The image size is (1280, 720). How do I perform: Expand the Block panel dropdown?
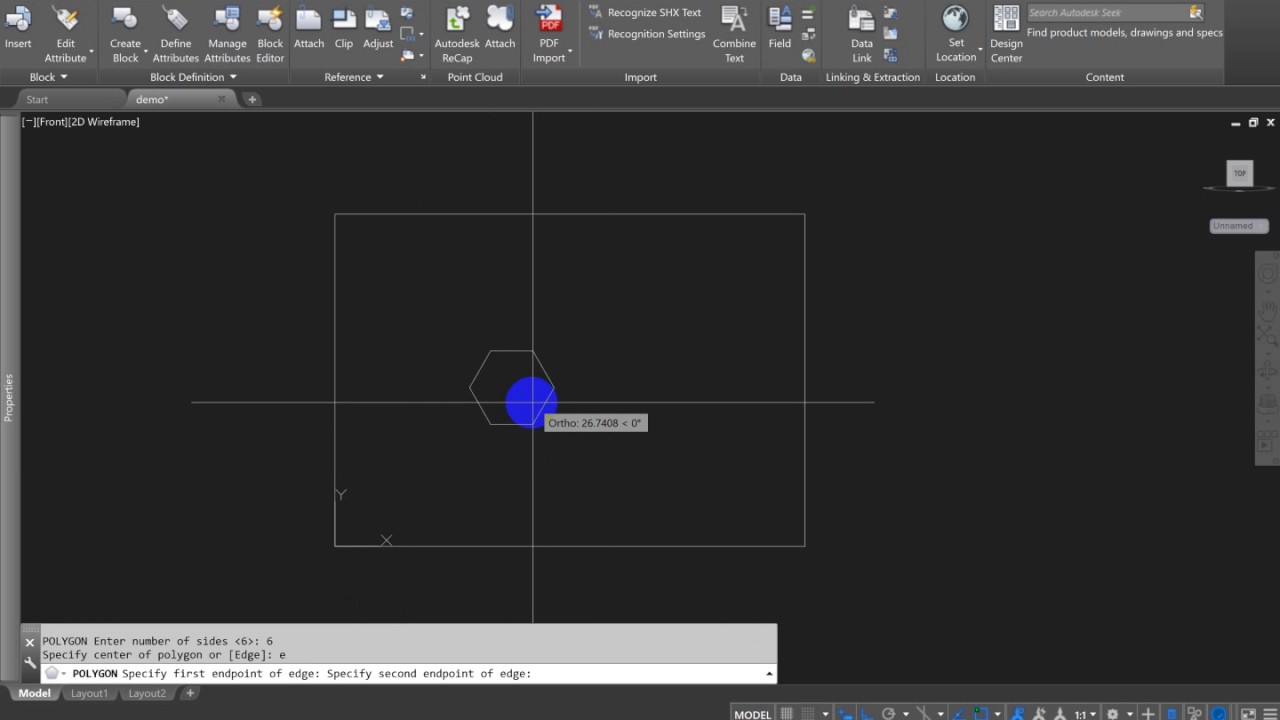[x=48, y=77]
